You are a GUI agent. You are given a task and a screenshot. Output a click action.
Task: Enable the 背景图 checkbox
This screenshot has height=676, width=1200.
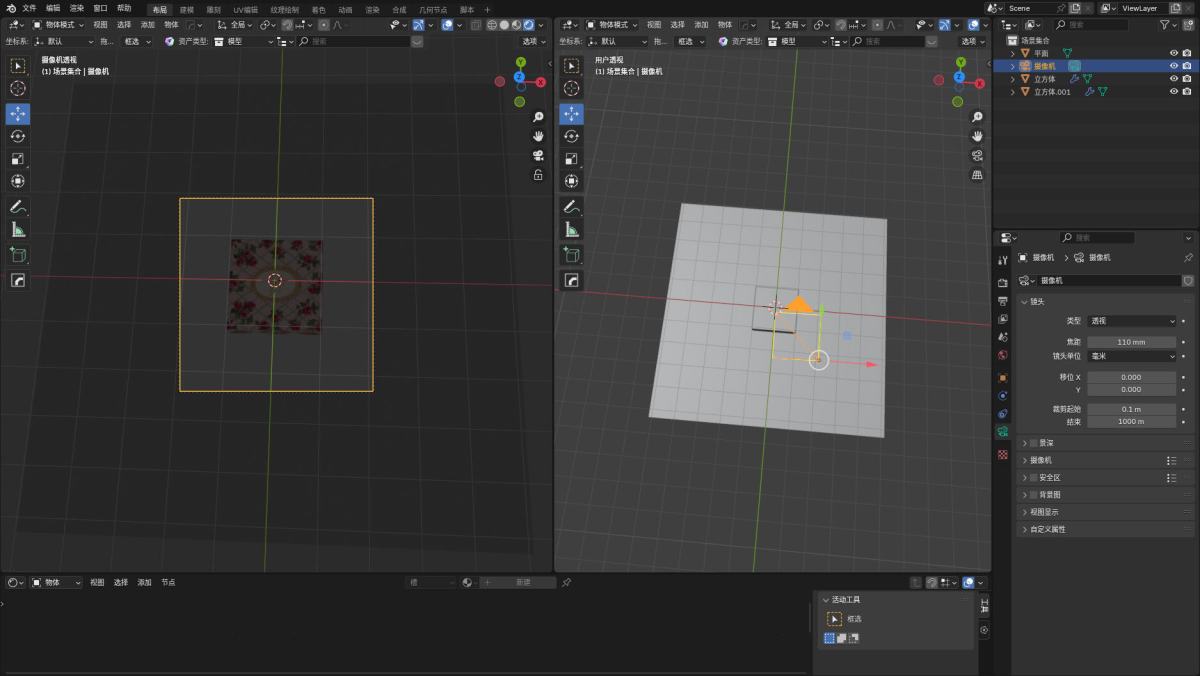click(1034, 495)
